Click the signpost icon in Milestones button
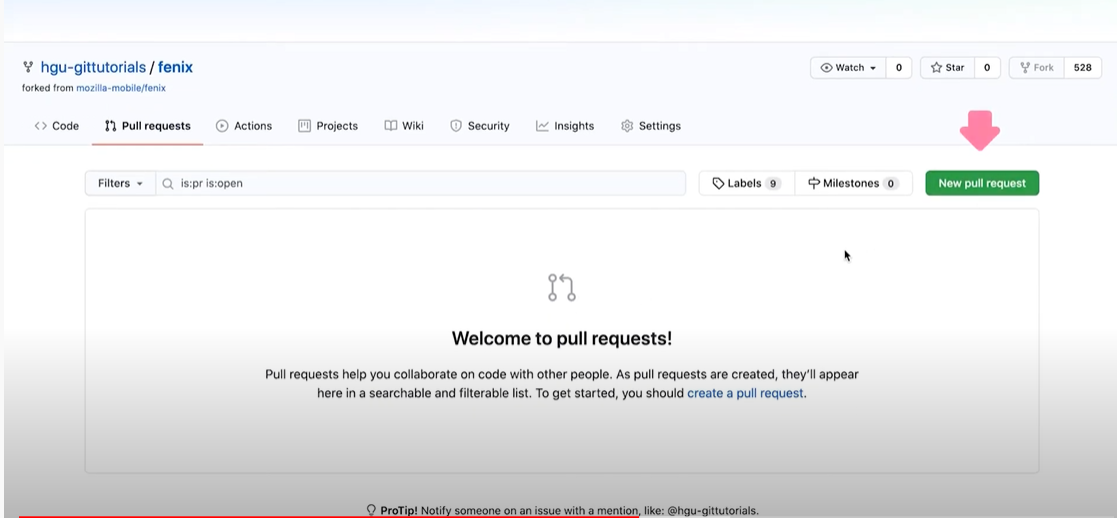1117x518 pixels. [814, 183]
